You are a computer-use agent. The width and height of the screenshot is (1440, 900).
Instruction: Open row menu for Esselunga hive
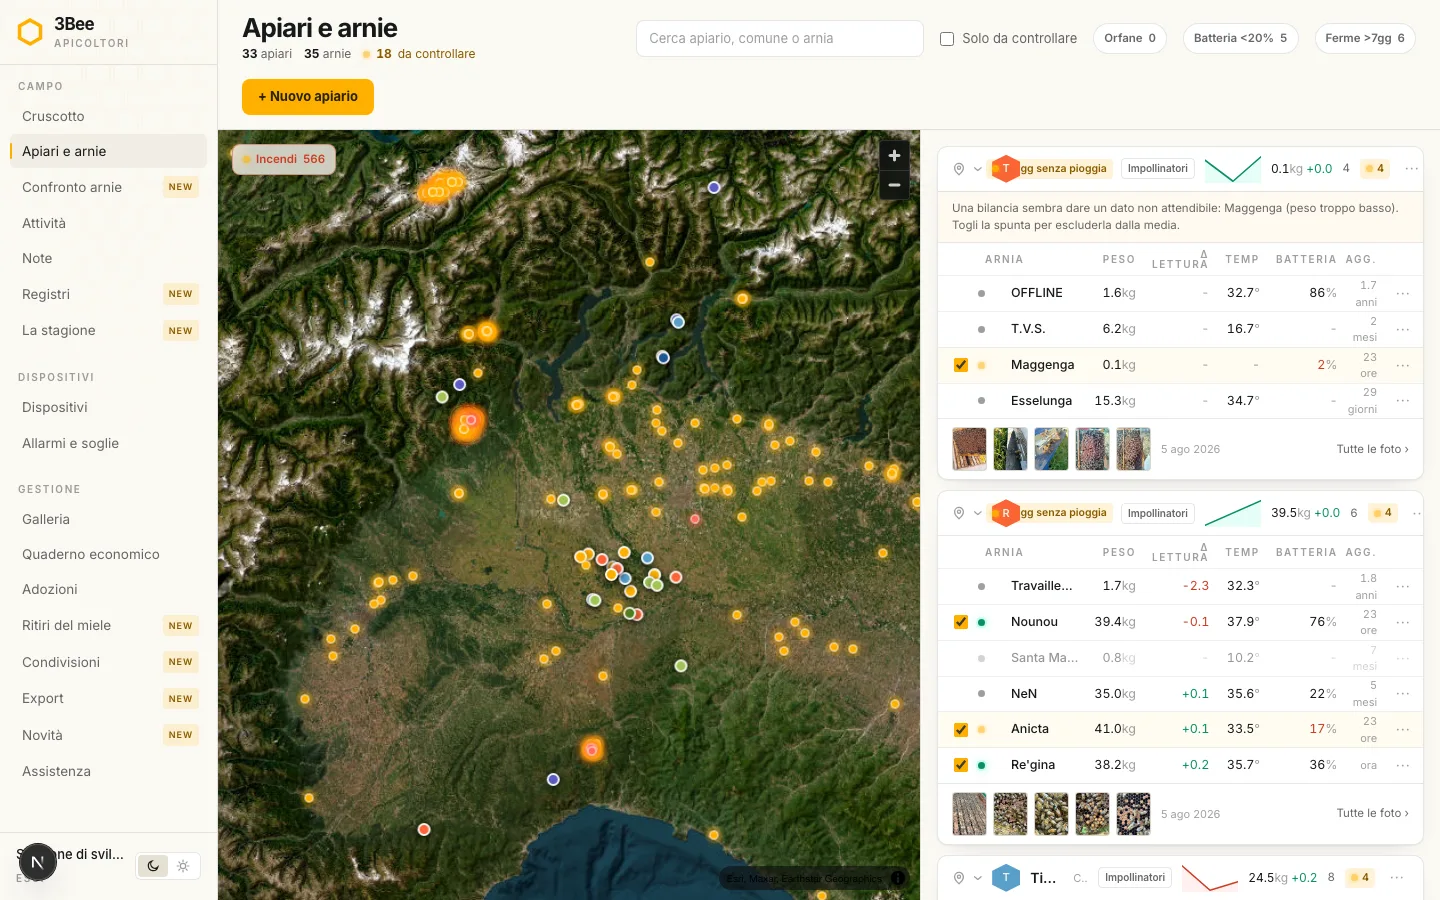(x=1403, y=401)
